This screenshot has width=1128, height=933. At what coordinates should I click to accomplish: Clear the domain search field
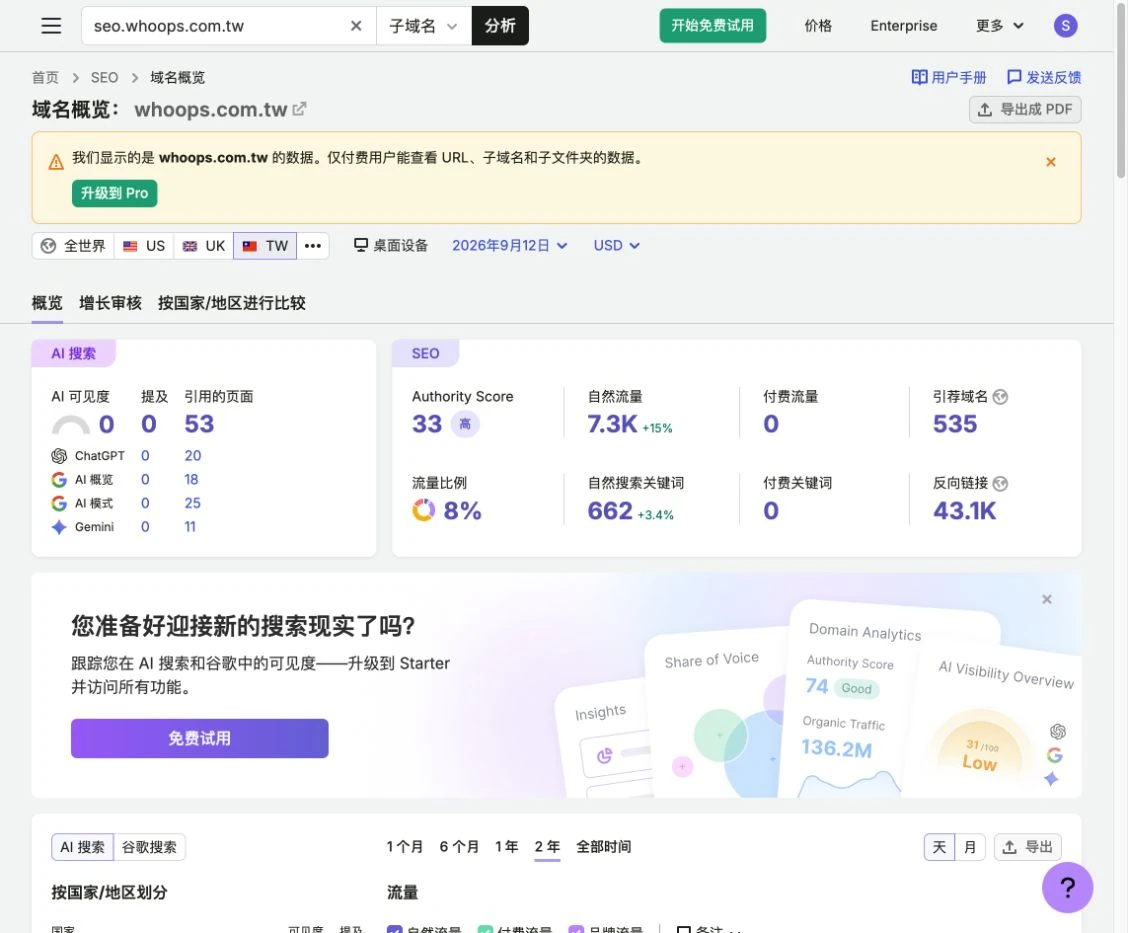[356, 26]
